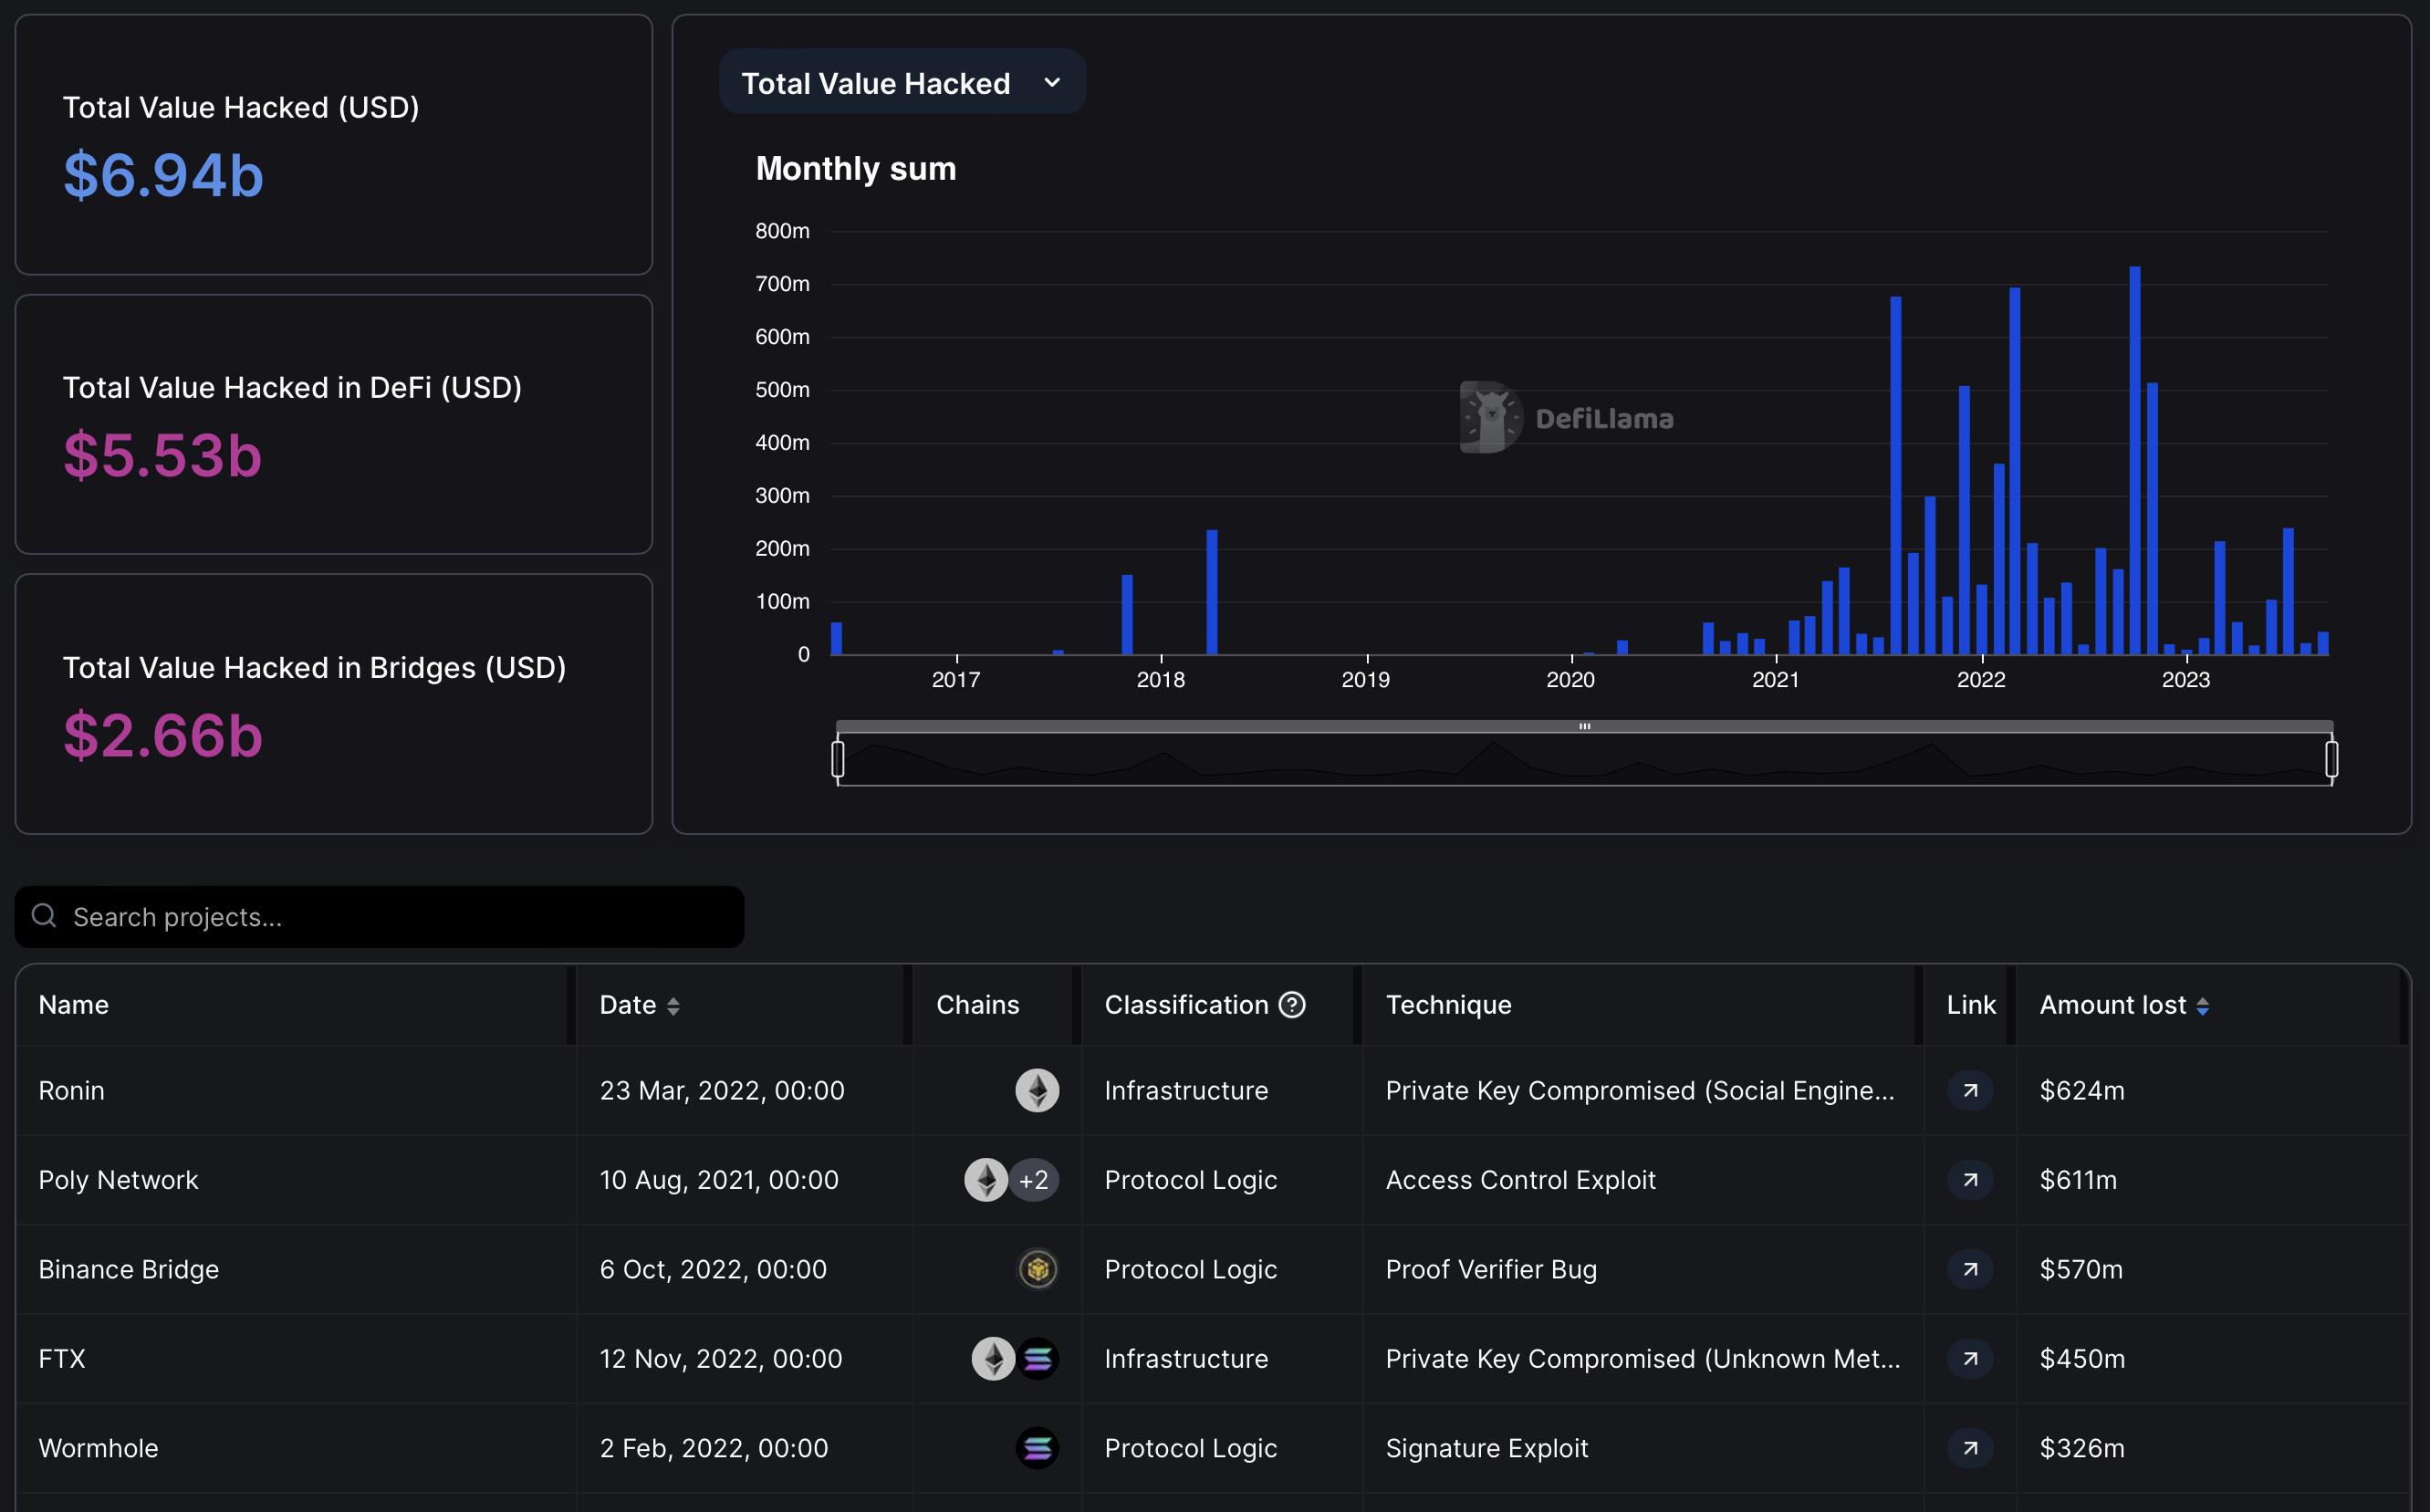Click the Access Control Exploit technique cell
This screenshot has width=2430, height=1512.
tap(1520, 1180)
